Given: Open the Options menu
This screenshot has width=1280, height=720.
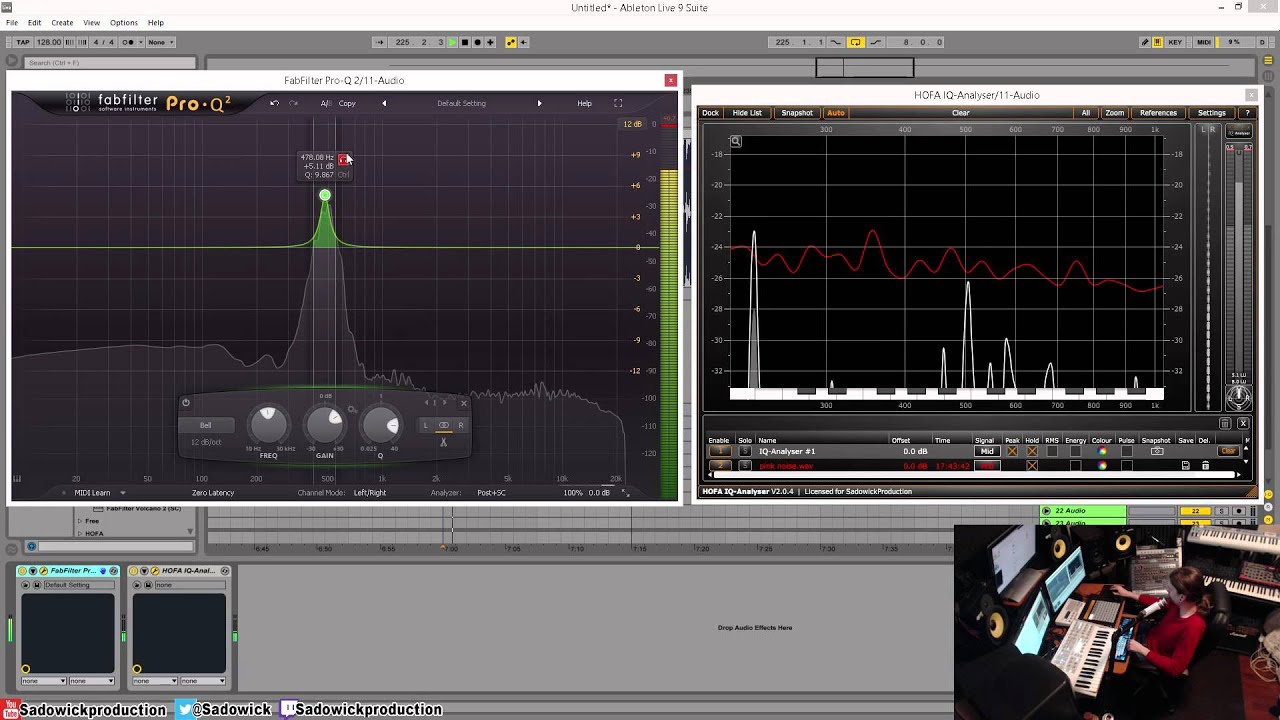Looking at the screenshot, I should 124,22.
